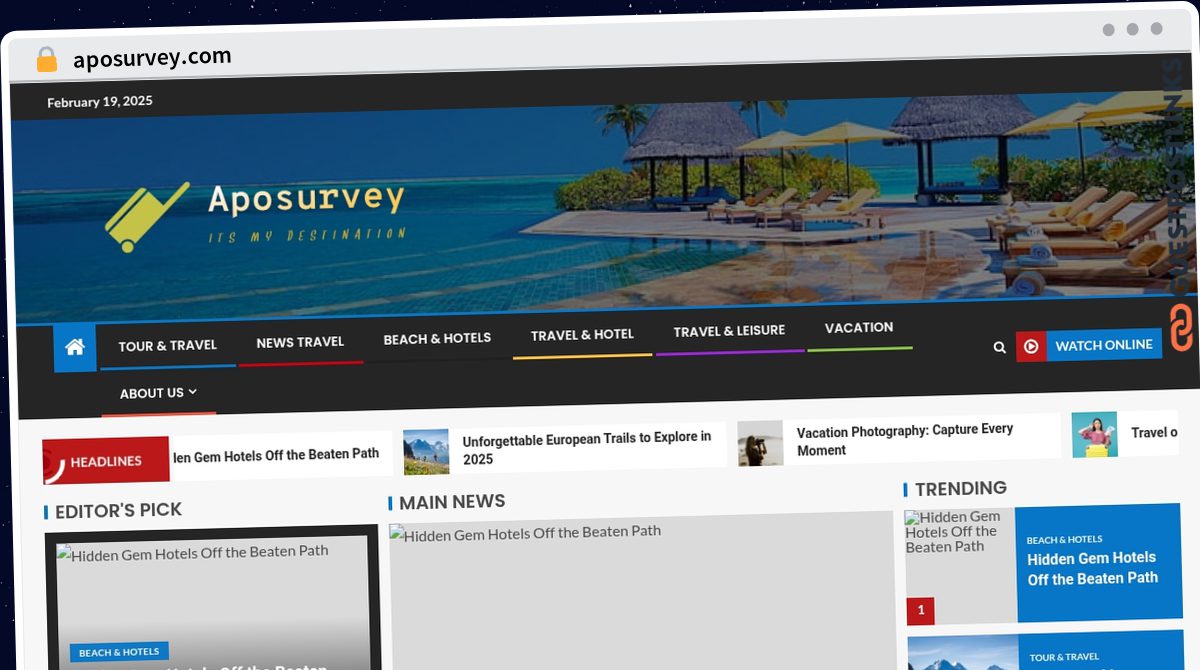
Task: Click Beach & Hotels badge in Editor's Pick
Action: (119, 652)
